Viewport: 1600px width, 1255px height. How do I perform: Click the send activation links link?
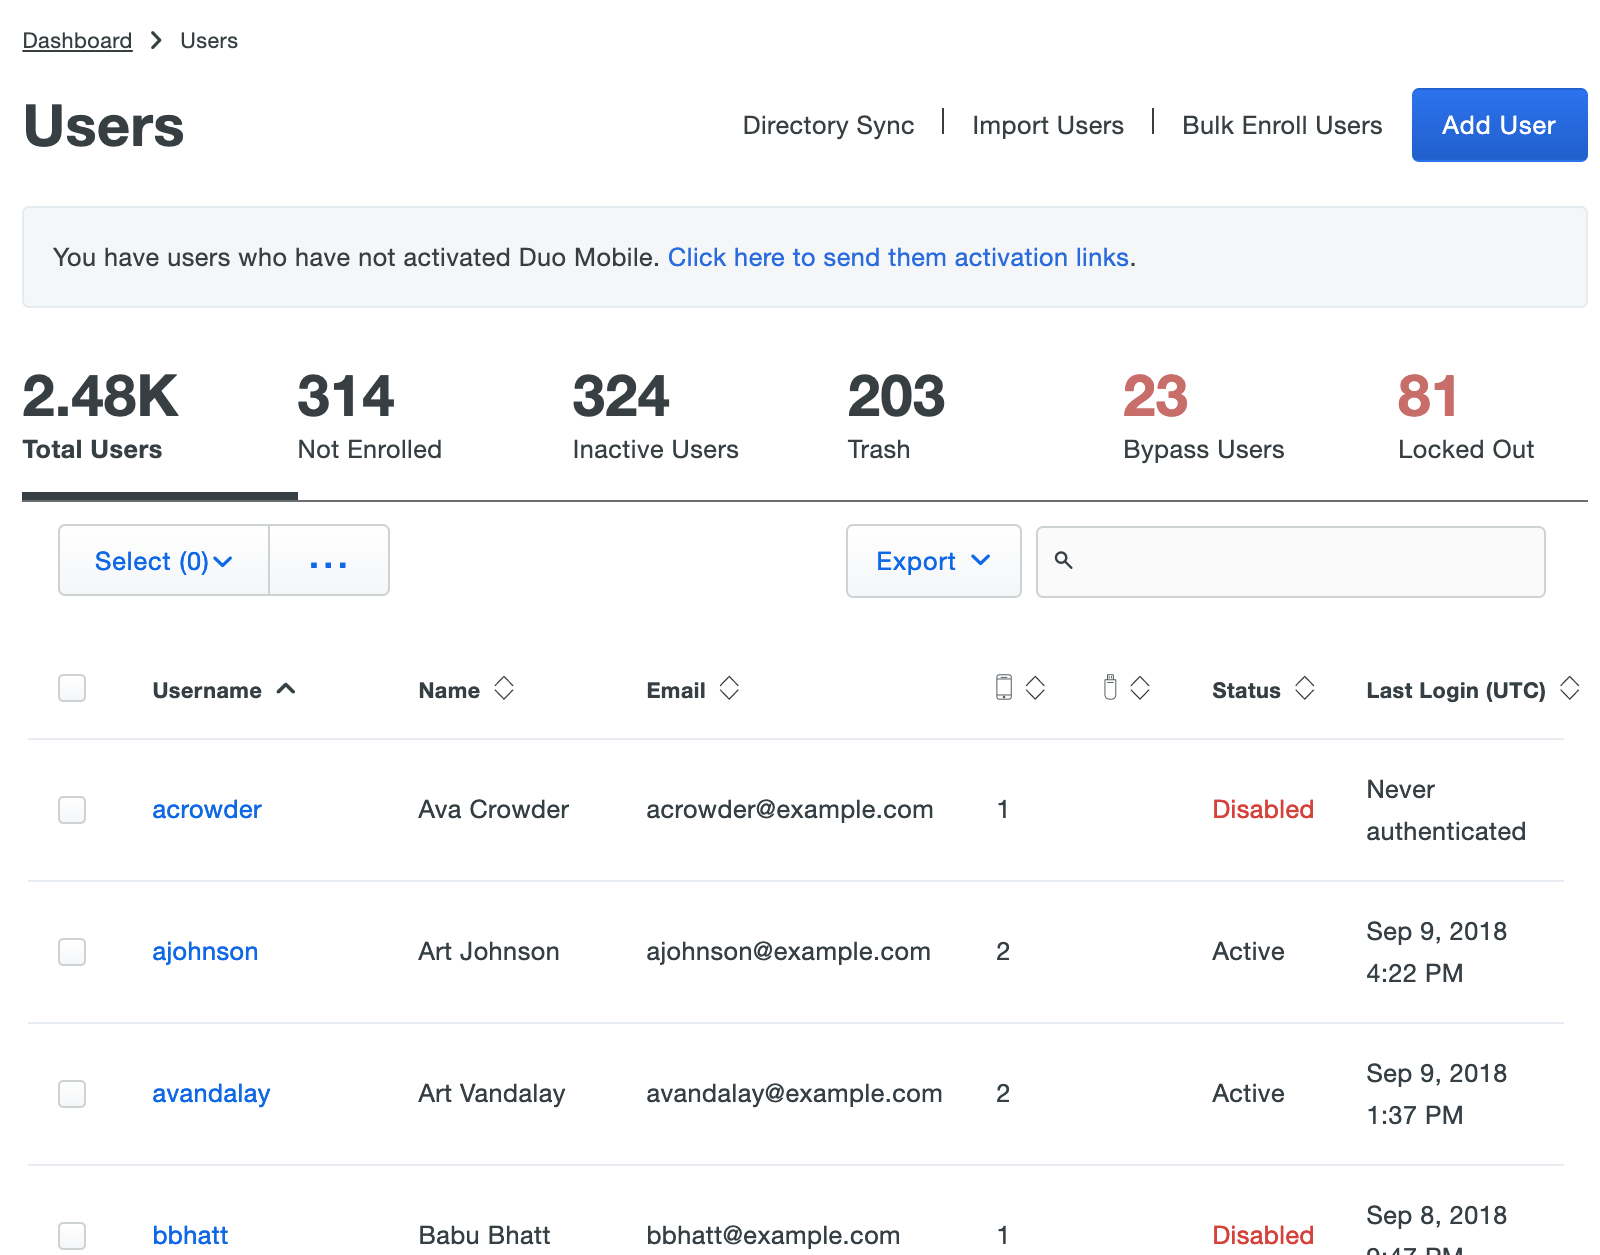[x=898, y=257]
